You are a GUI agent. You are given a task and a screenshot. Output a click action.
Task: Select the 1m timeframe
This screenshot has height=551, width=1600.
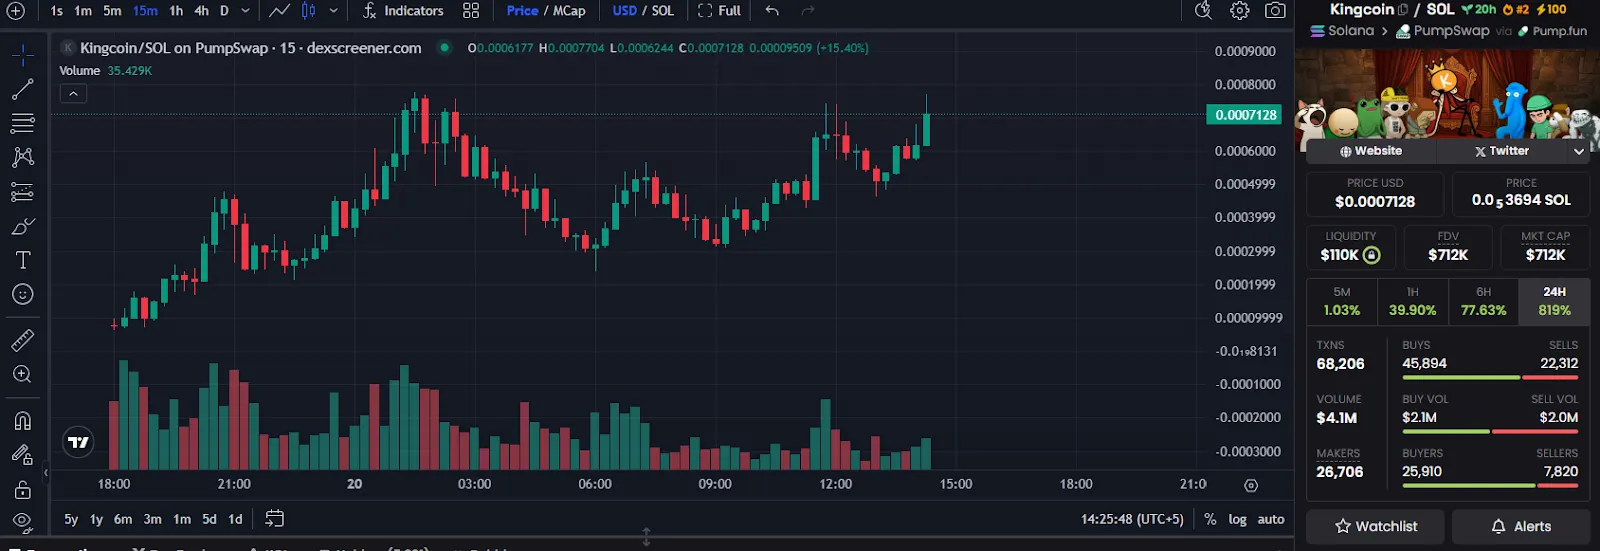click(83, 11)
